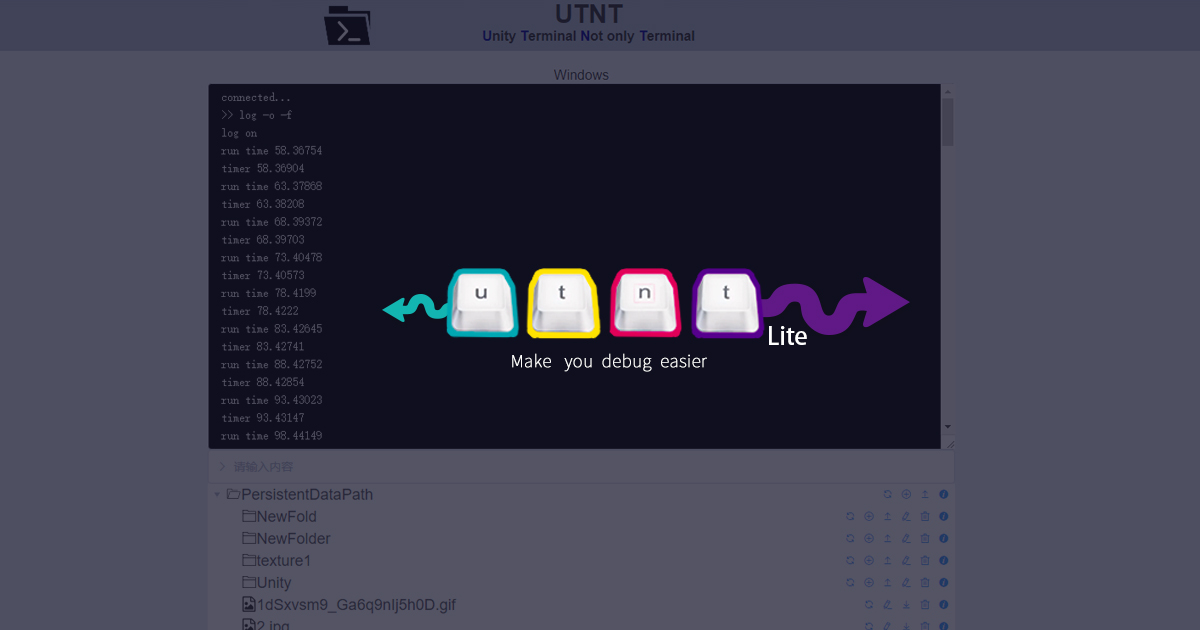Click the "timer 63.38208" log line

click(263, 204)
